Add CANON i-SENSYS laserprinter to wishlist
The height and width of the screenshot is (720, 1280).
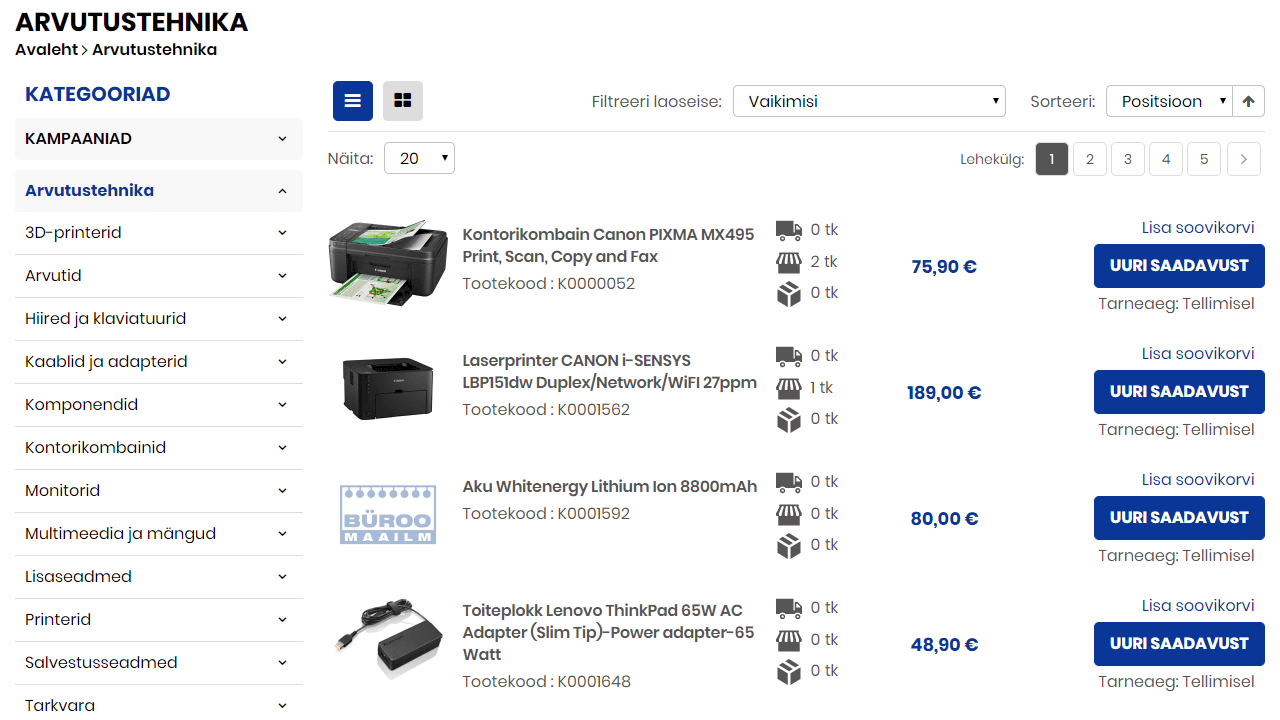(x=1198, y=354)
